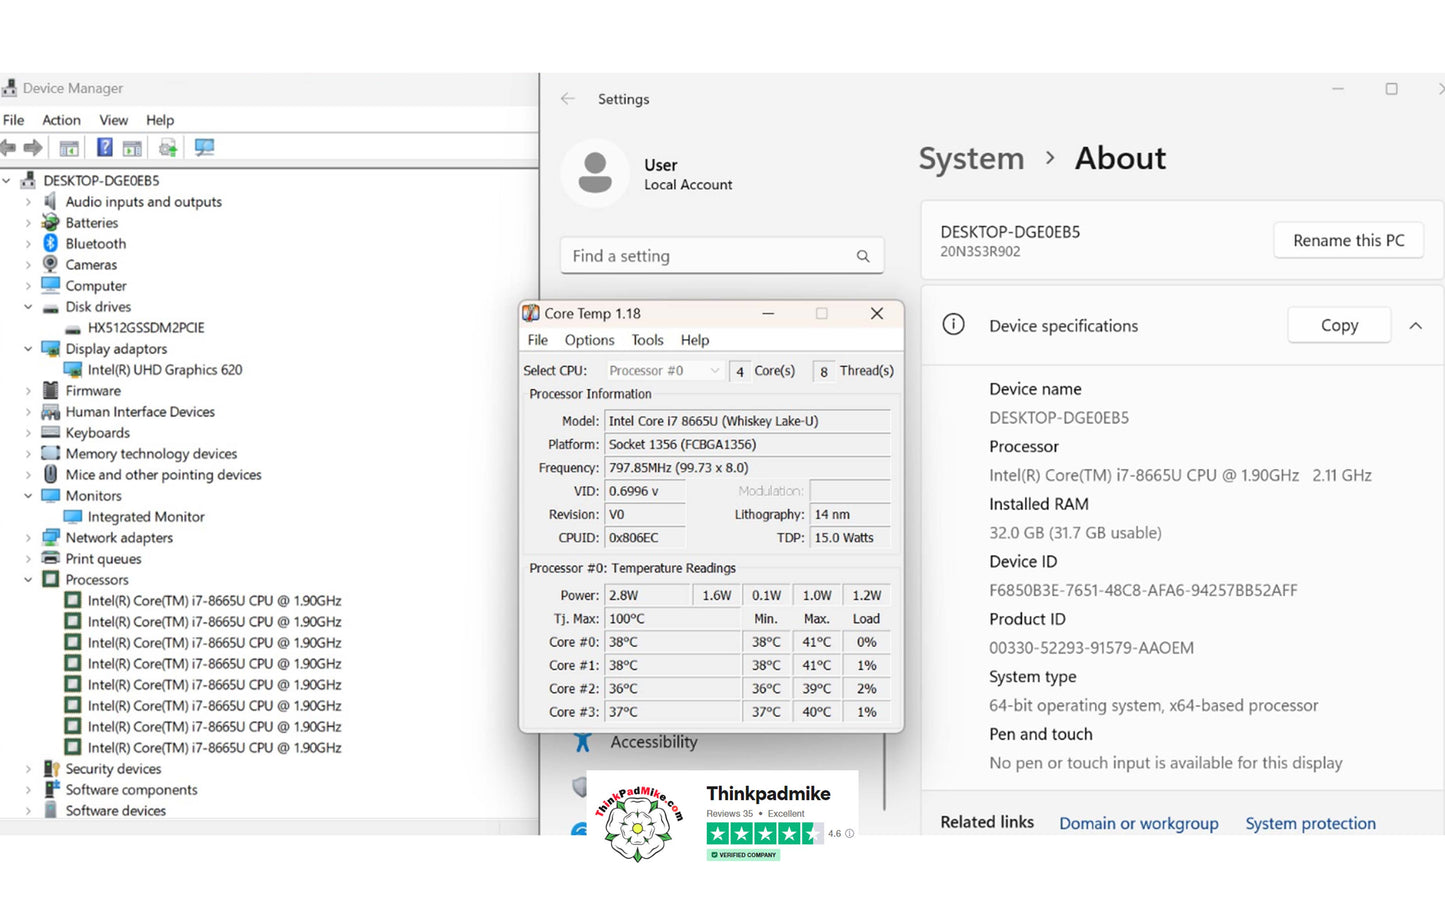
Task: Click the Installed RAM 32.0 GB value
Action: [1075, 533]
